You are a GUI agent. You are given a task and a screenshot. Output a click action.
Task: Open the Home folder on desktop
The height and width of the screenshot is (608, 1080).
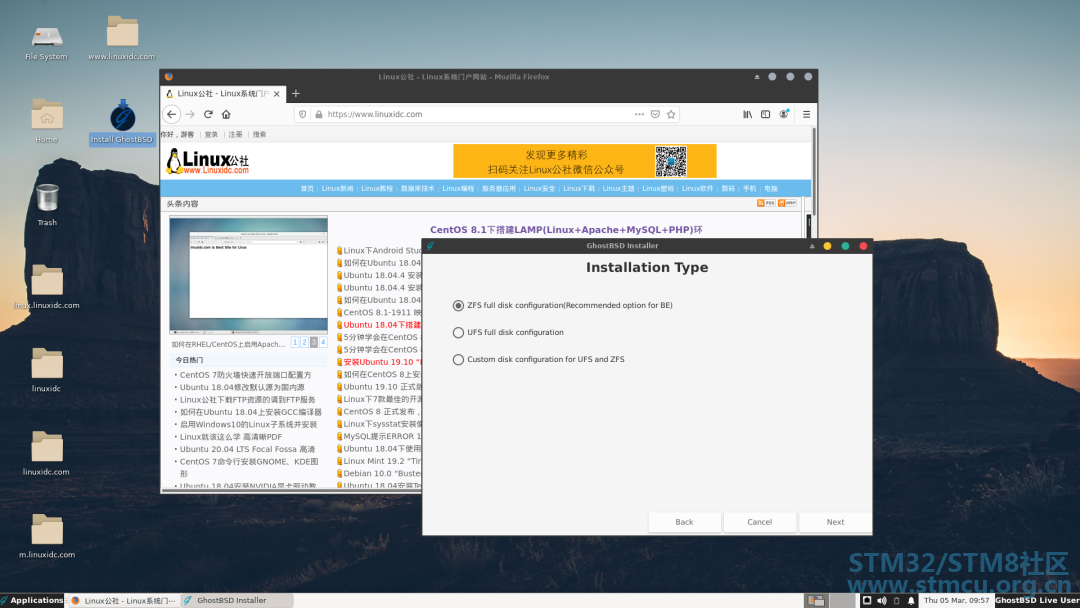[x=47, y=121]
